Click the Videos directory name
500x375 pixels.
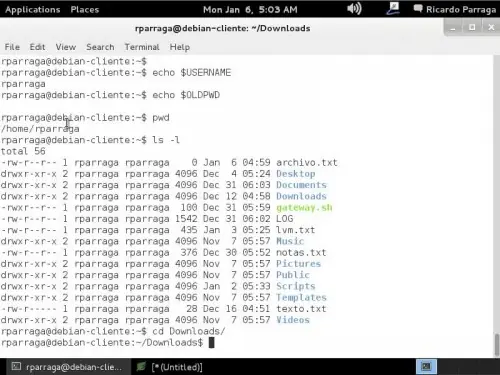click(x=293, y=320)
